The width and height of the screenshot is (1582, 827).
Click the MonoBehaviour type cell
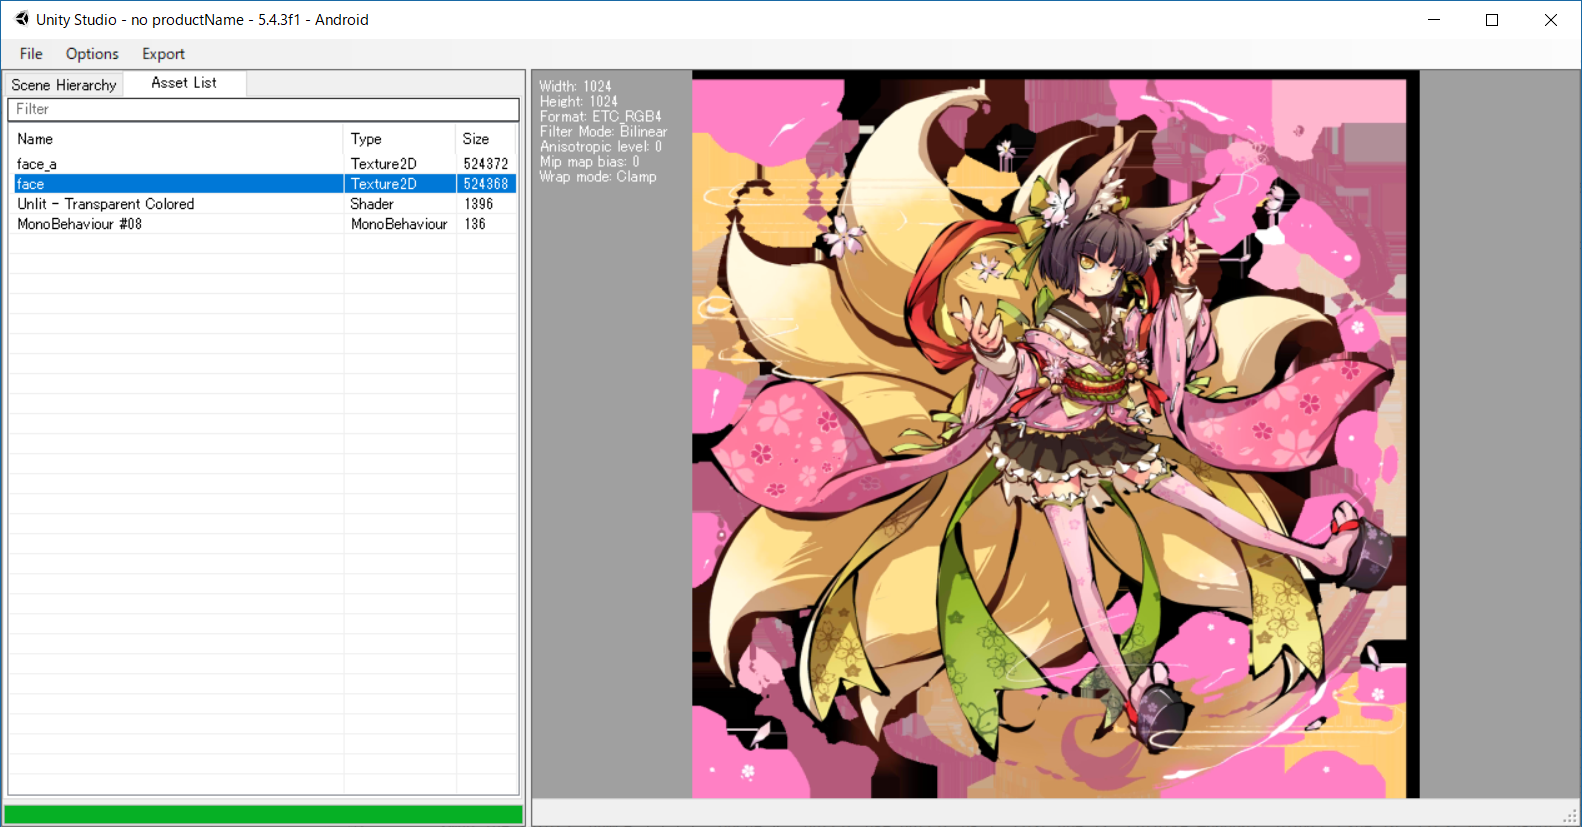click(x=399, y=224)
